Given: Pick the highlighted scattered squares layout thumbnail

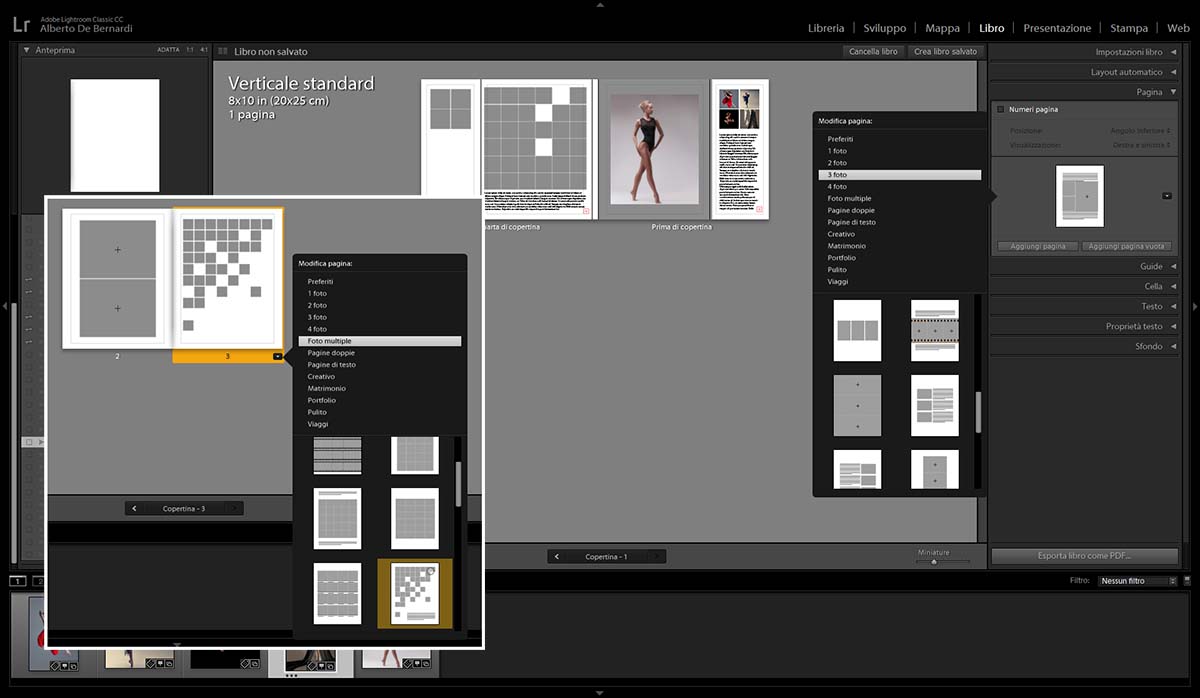Looking at the screenshot, I should [x=414, y=594].
